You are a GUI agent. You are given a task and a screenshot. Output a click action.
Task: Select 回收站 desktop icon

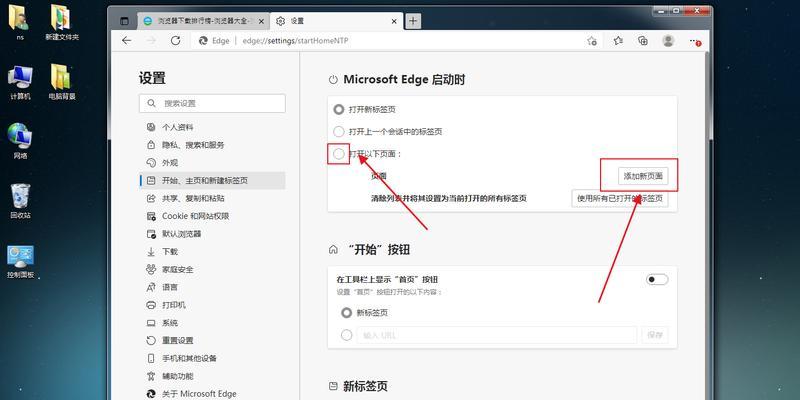click(x=20, y=201)
